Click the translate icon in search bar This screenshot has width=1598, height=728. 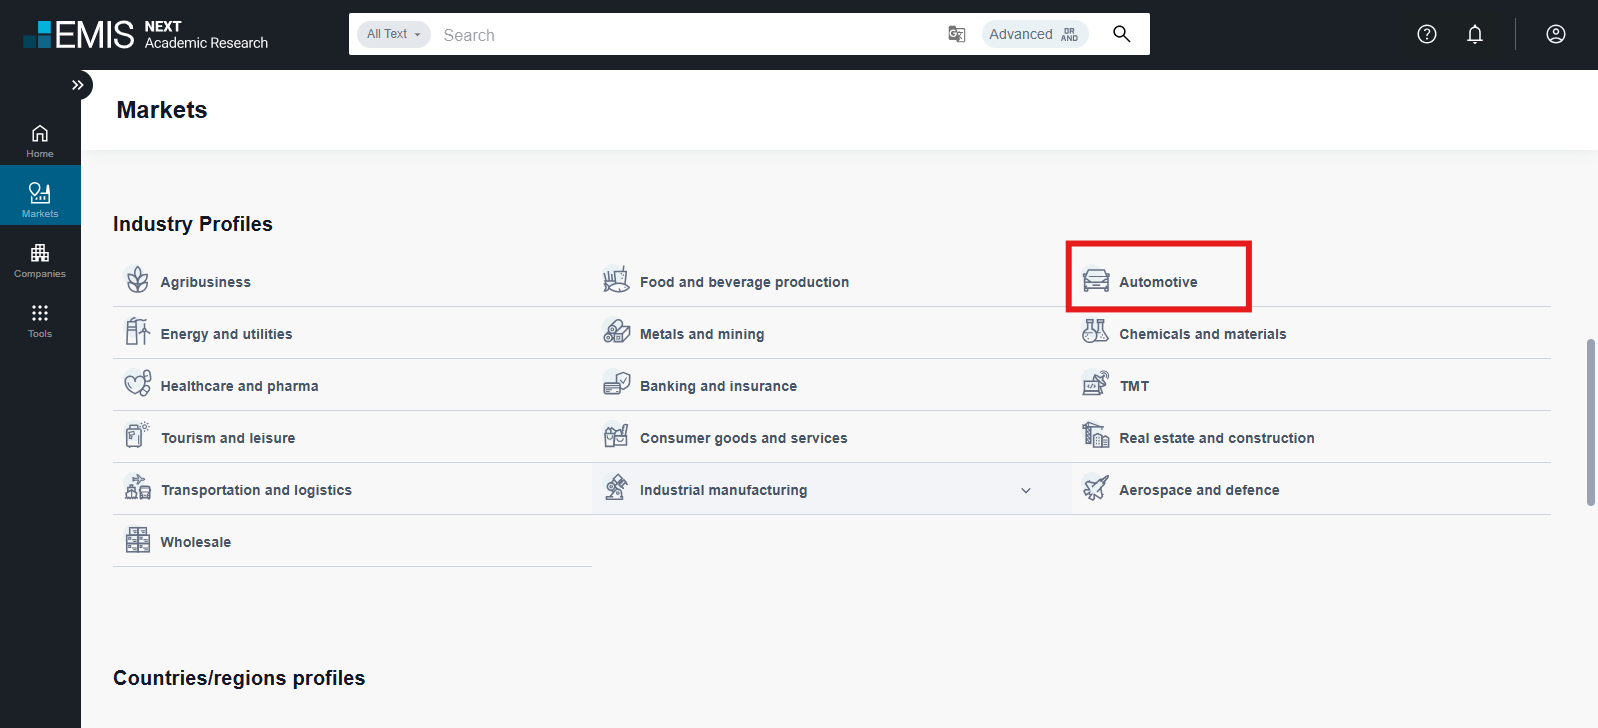[956, 34]
